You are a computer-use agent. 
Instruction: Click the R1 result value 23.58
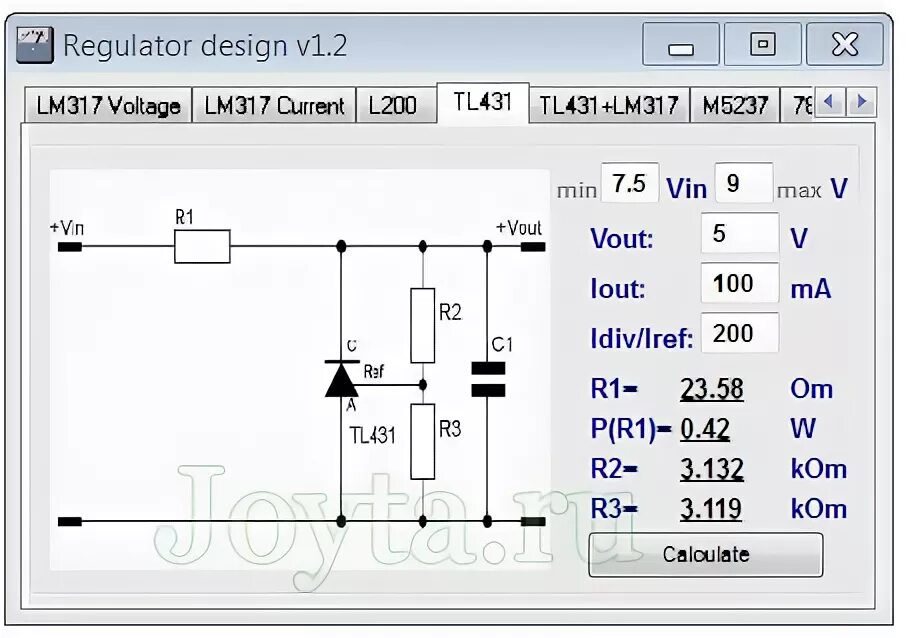[x=711, y=388]
